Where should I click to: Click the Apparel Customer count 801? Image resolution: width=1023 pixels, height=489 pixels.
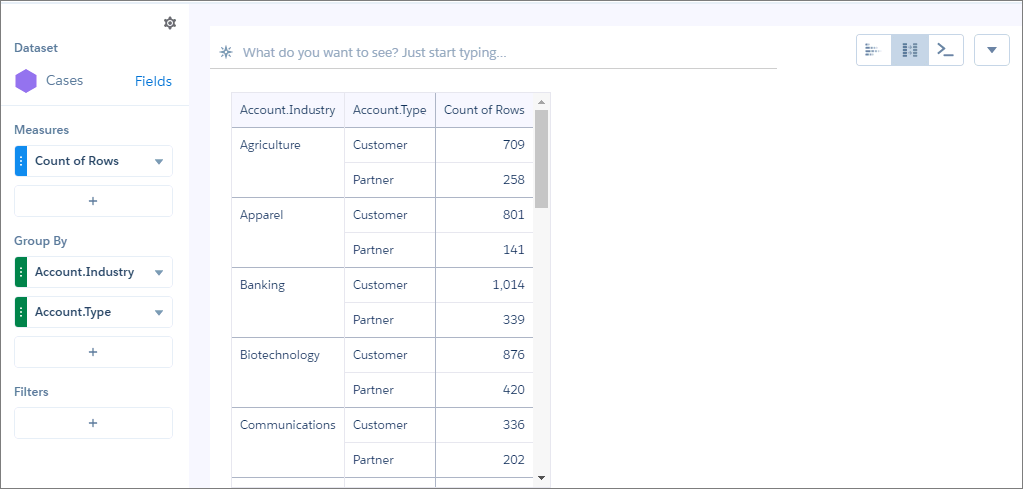[x=484, y=215]
